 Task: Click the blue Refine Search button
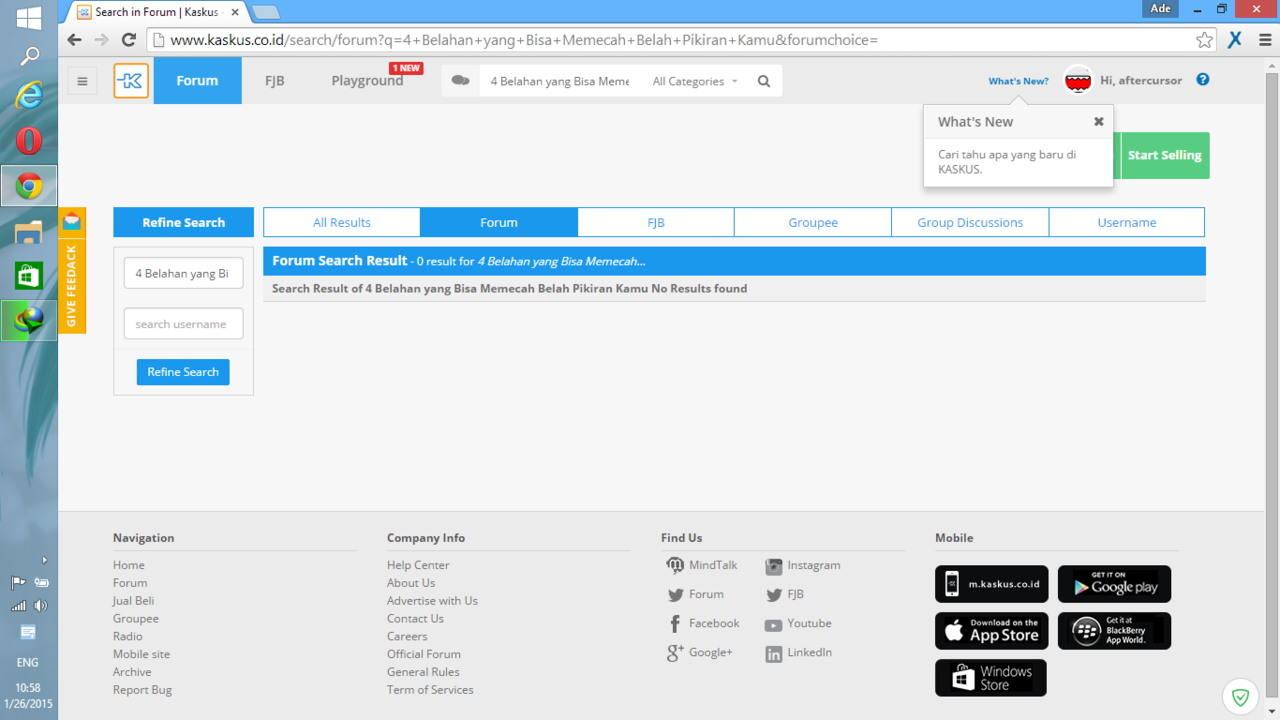tap(183, 372)
